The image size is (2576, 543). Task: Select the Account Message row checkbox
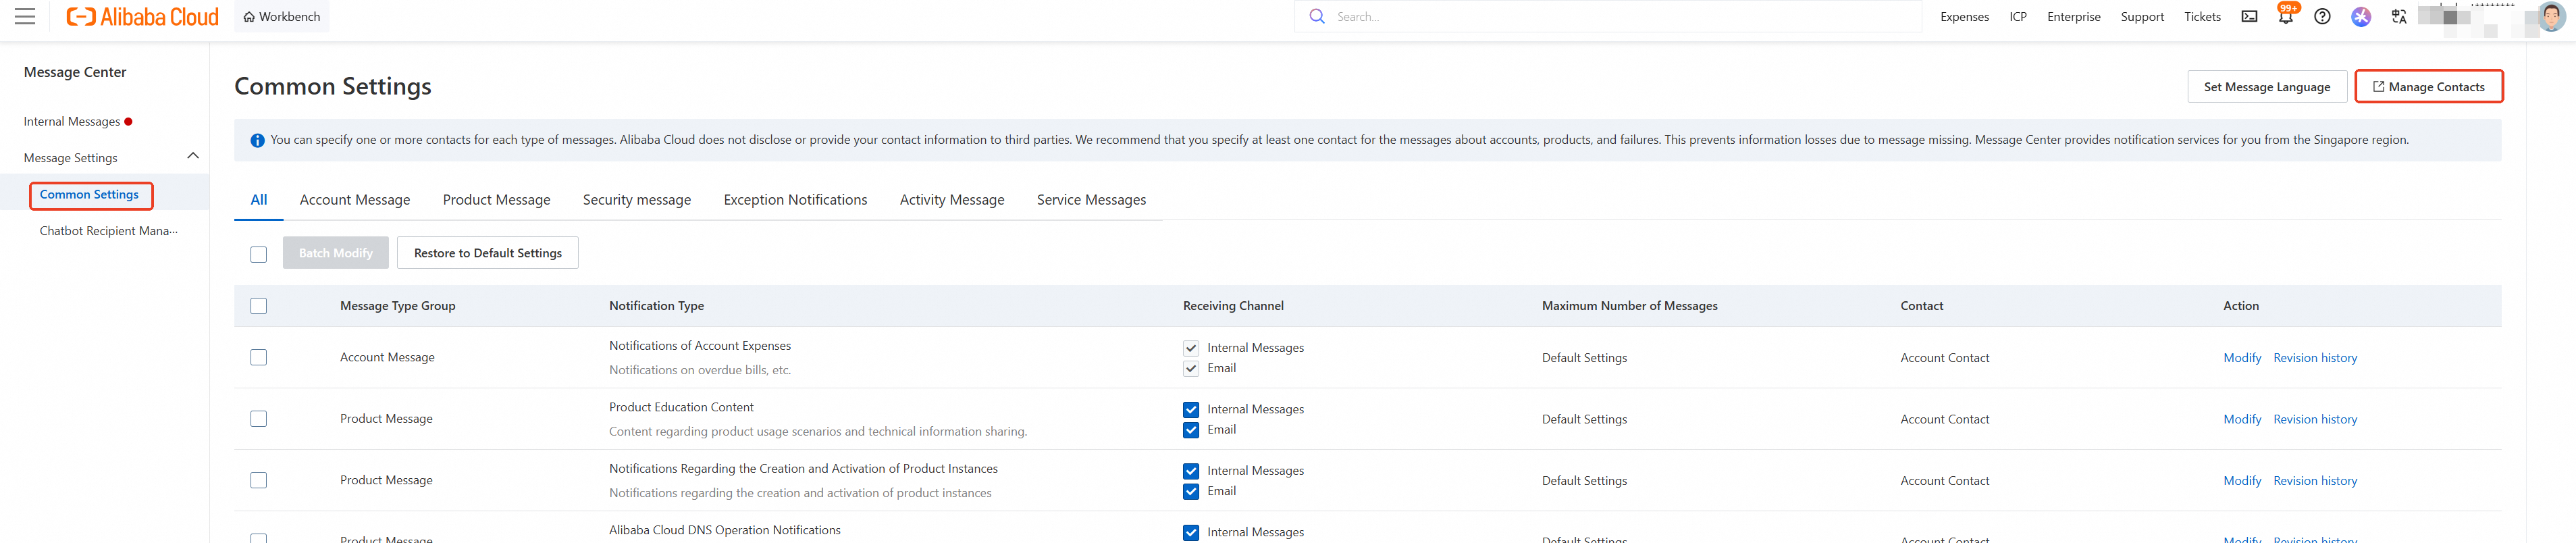259,357
